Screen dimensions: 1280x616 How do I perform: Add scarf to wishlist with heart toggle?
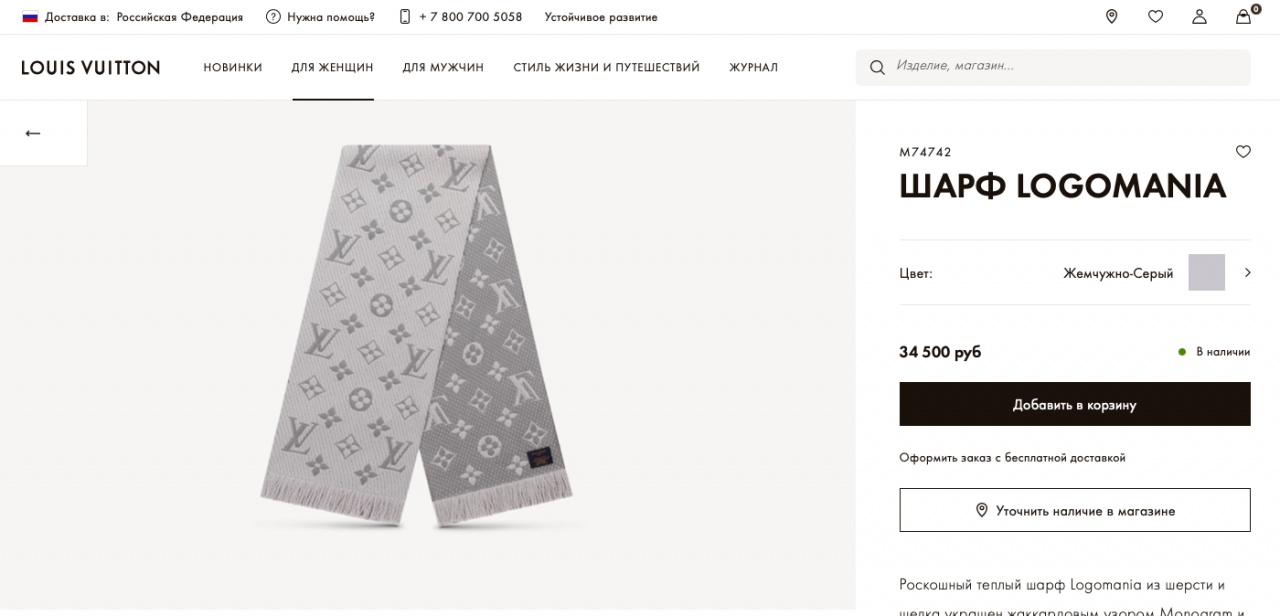[1243, 152]
